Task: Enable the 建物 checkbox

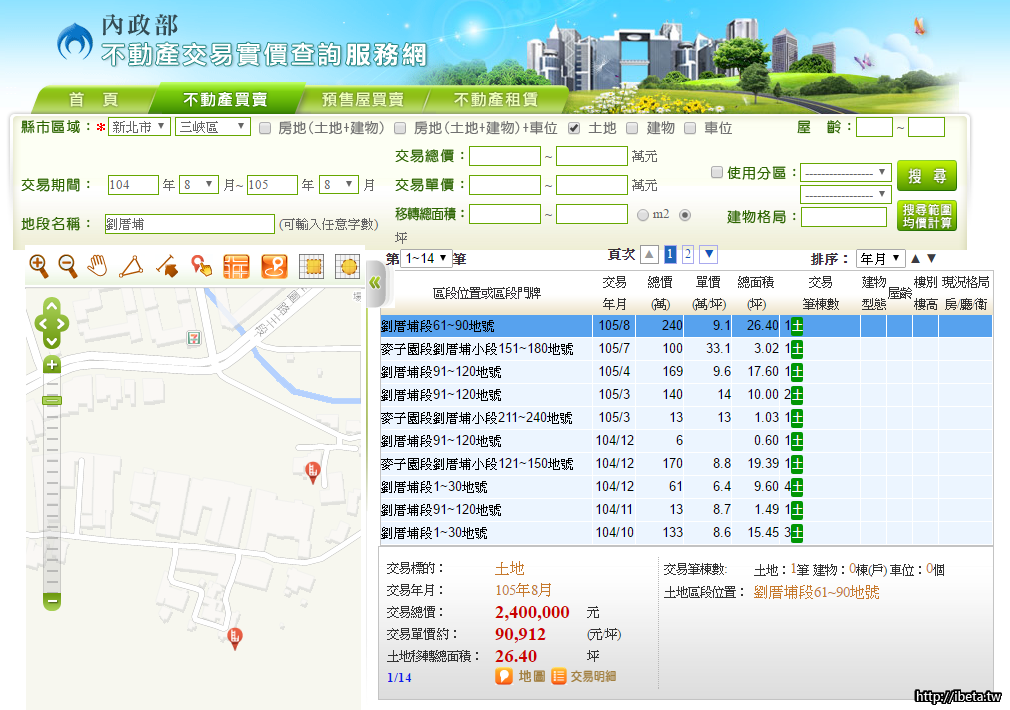Action: coord(632,128)
